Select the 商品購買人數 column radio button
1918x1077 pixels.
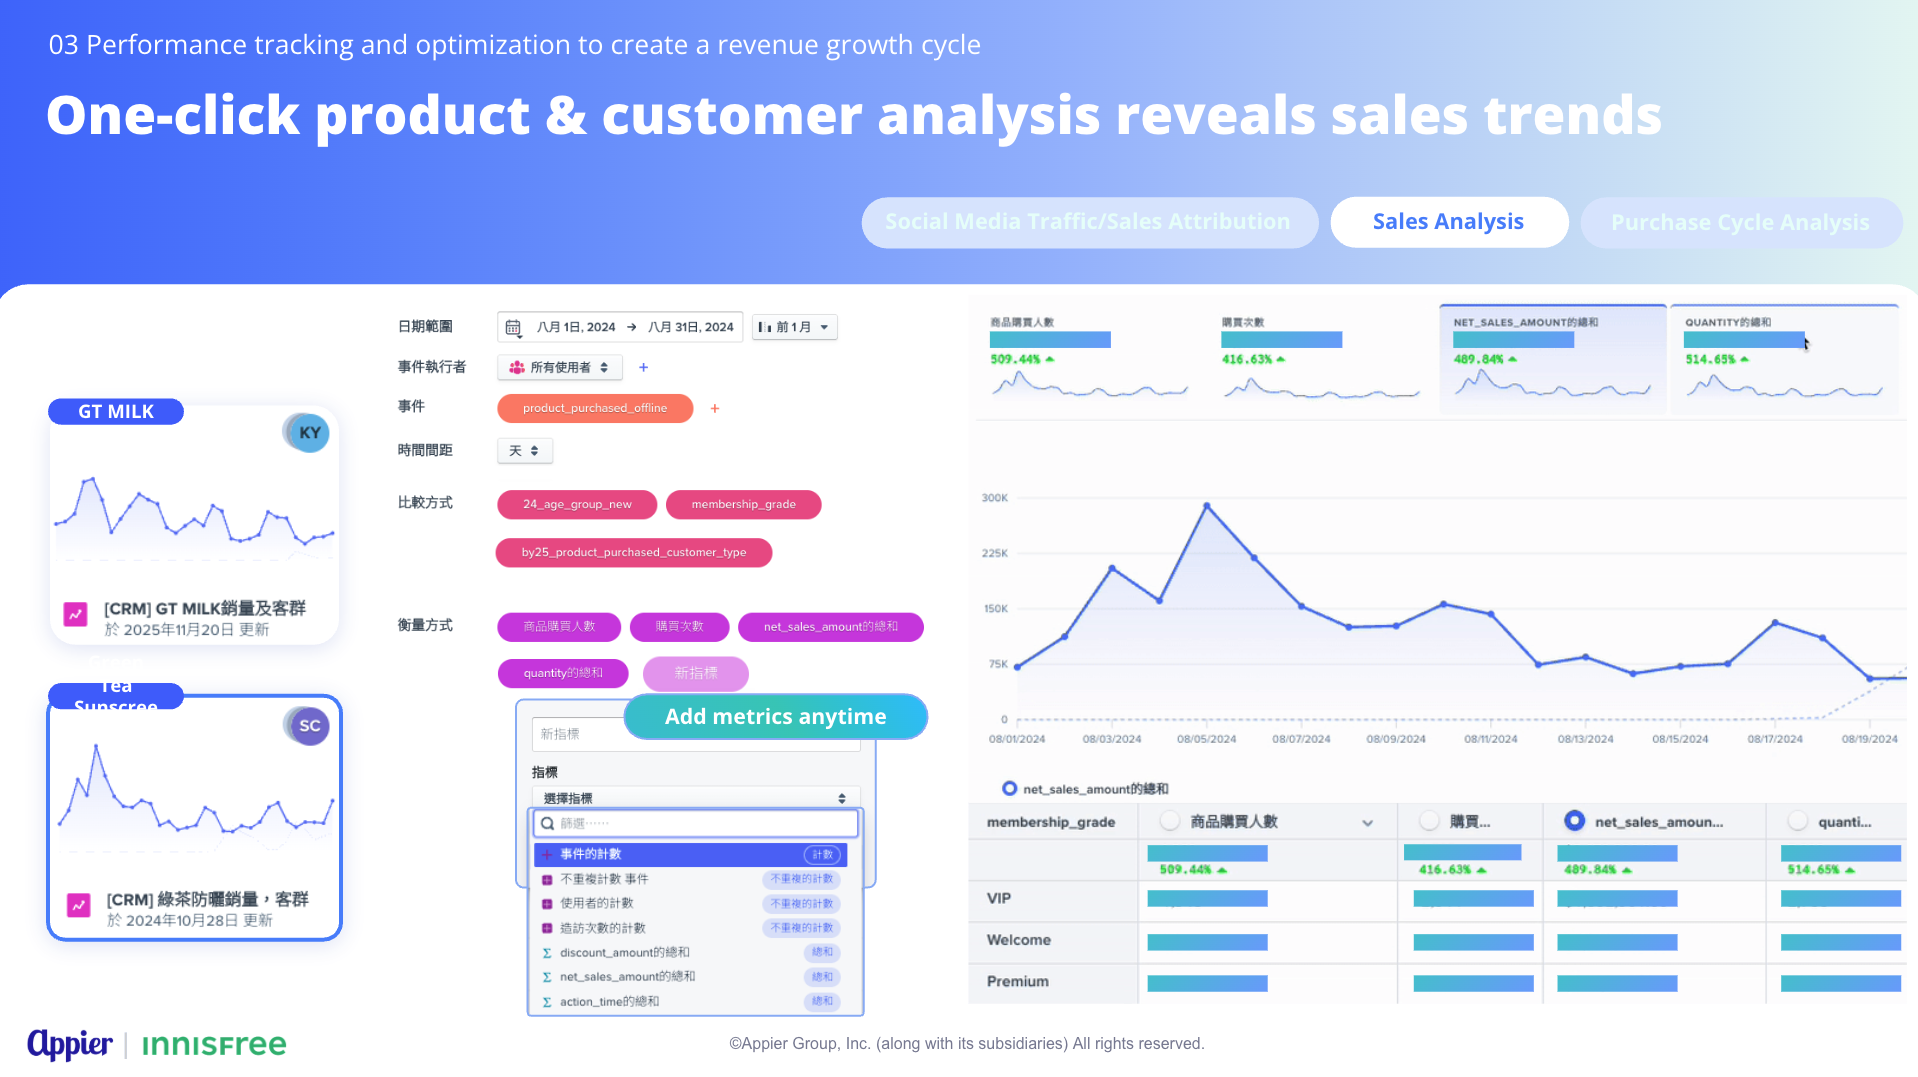coord(1169,821)
